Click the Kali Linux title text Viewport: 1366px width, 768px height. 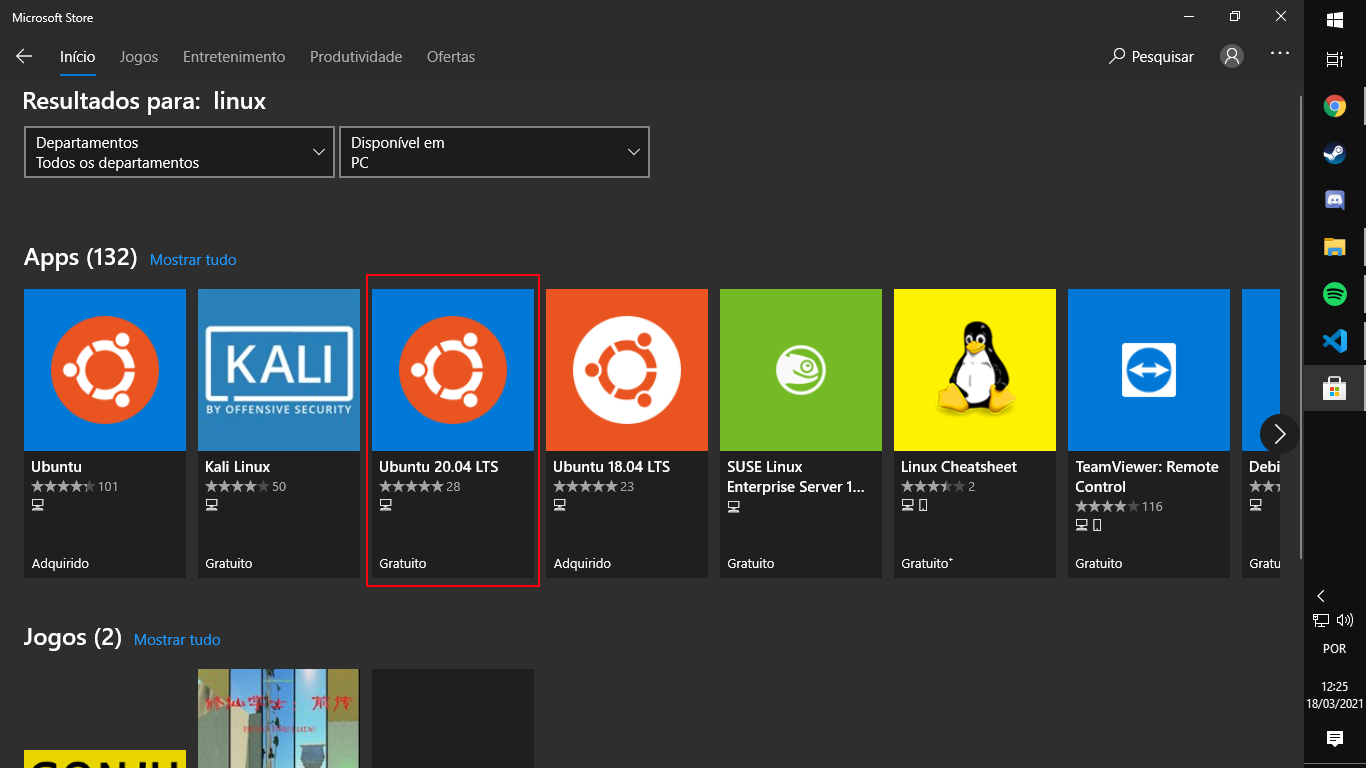pyautogui.click(x=238, y=467)
